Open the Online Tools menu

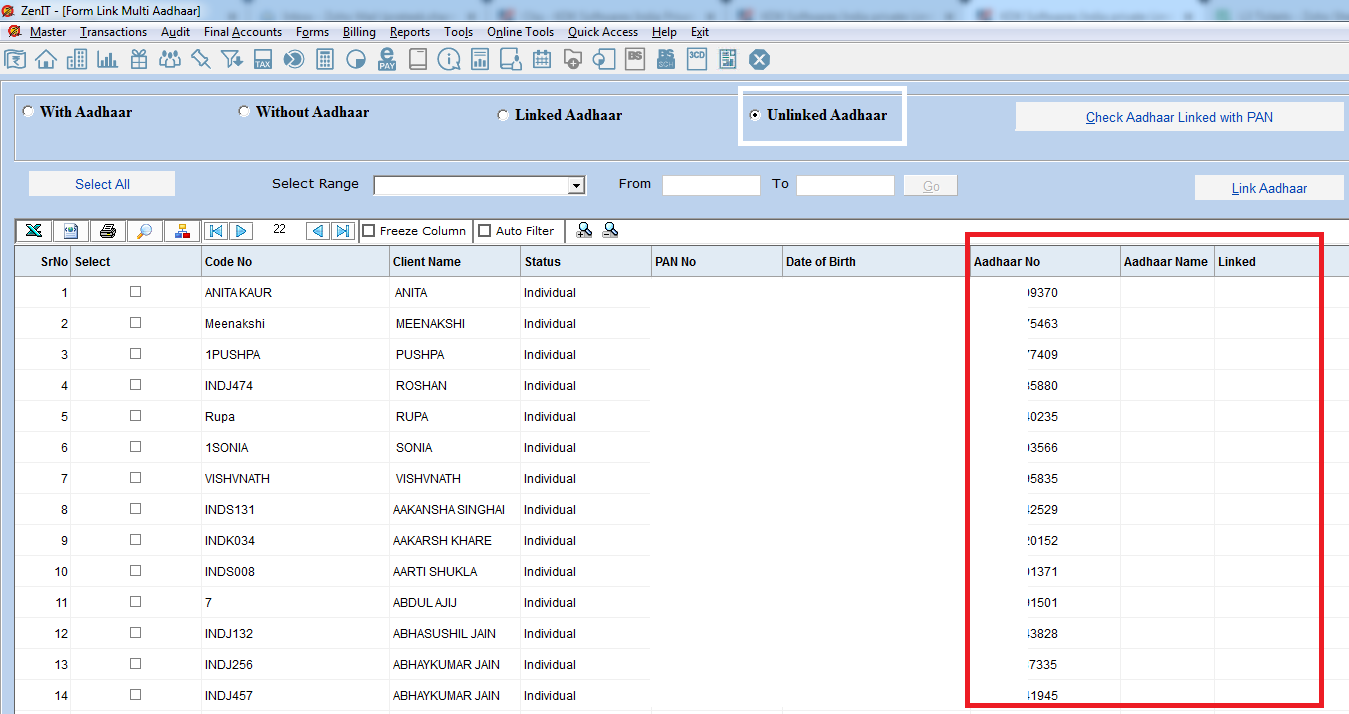click(x=520, y=32)
